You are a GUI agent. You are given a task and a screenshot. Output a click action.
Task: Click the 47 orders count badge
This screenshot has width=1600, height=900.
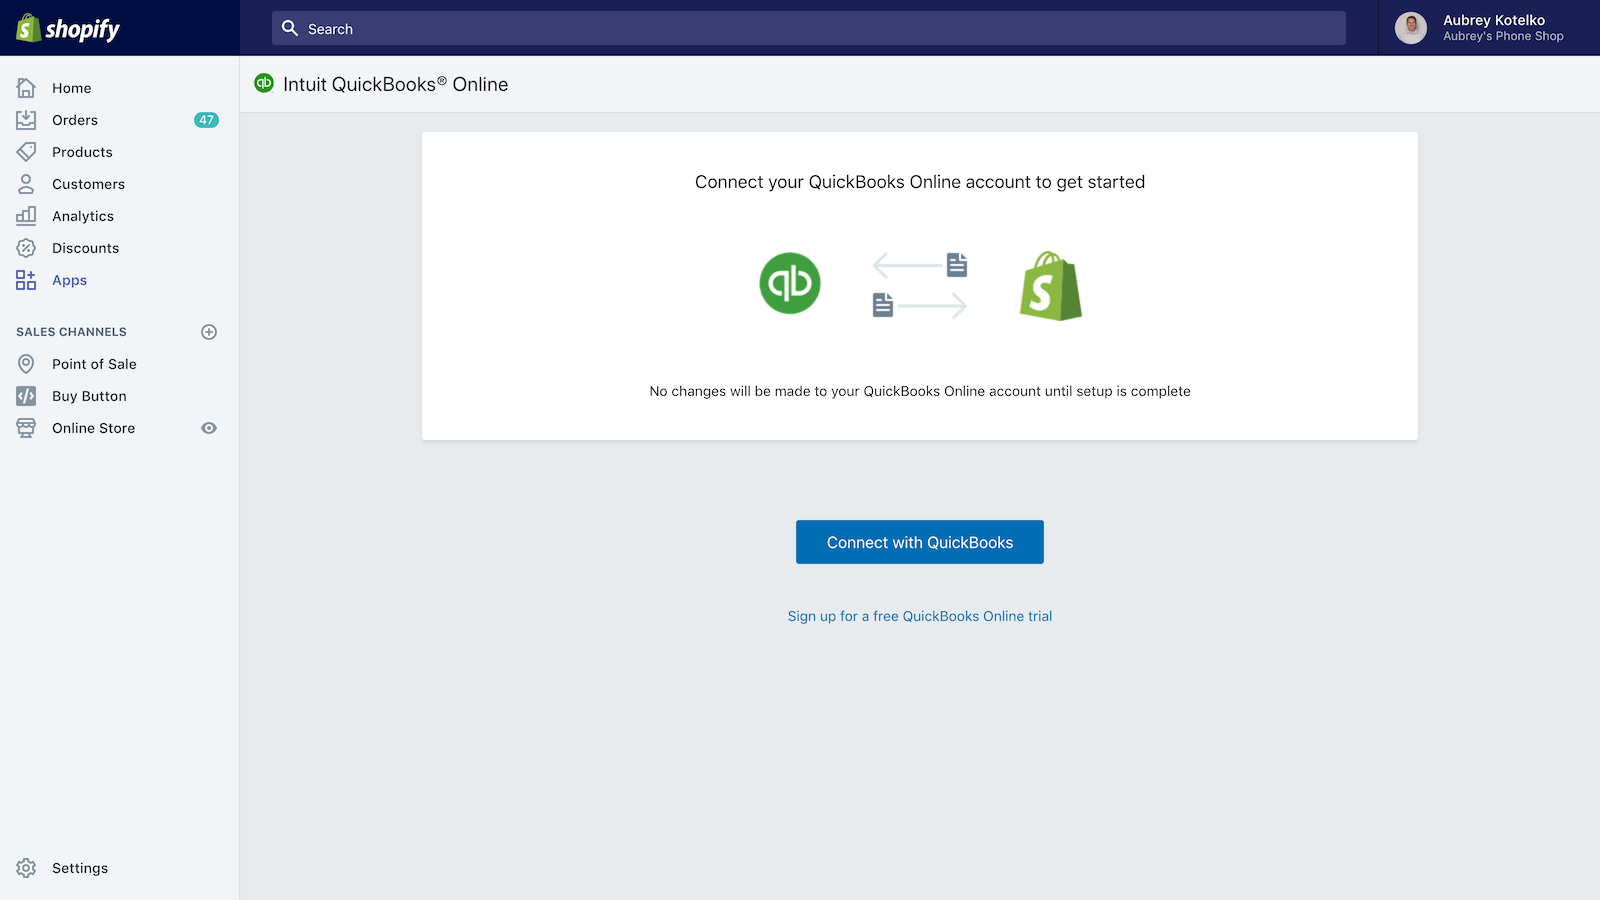[206, 120]
